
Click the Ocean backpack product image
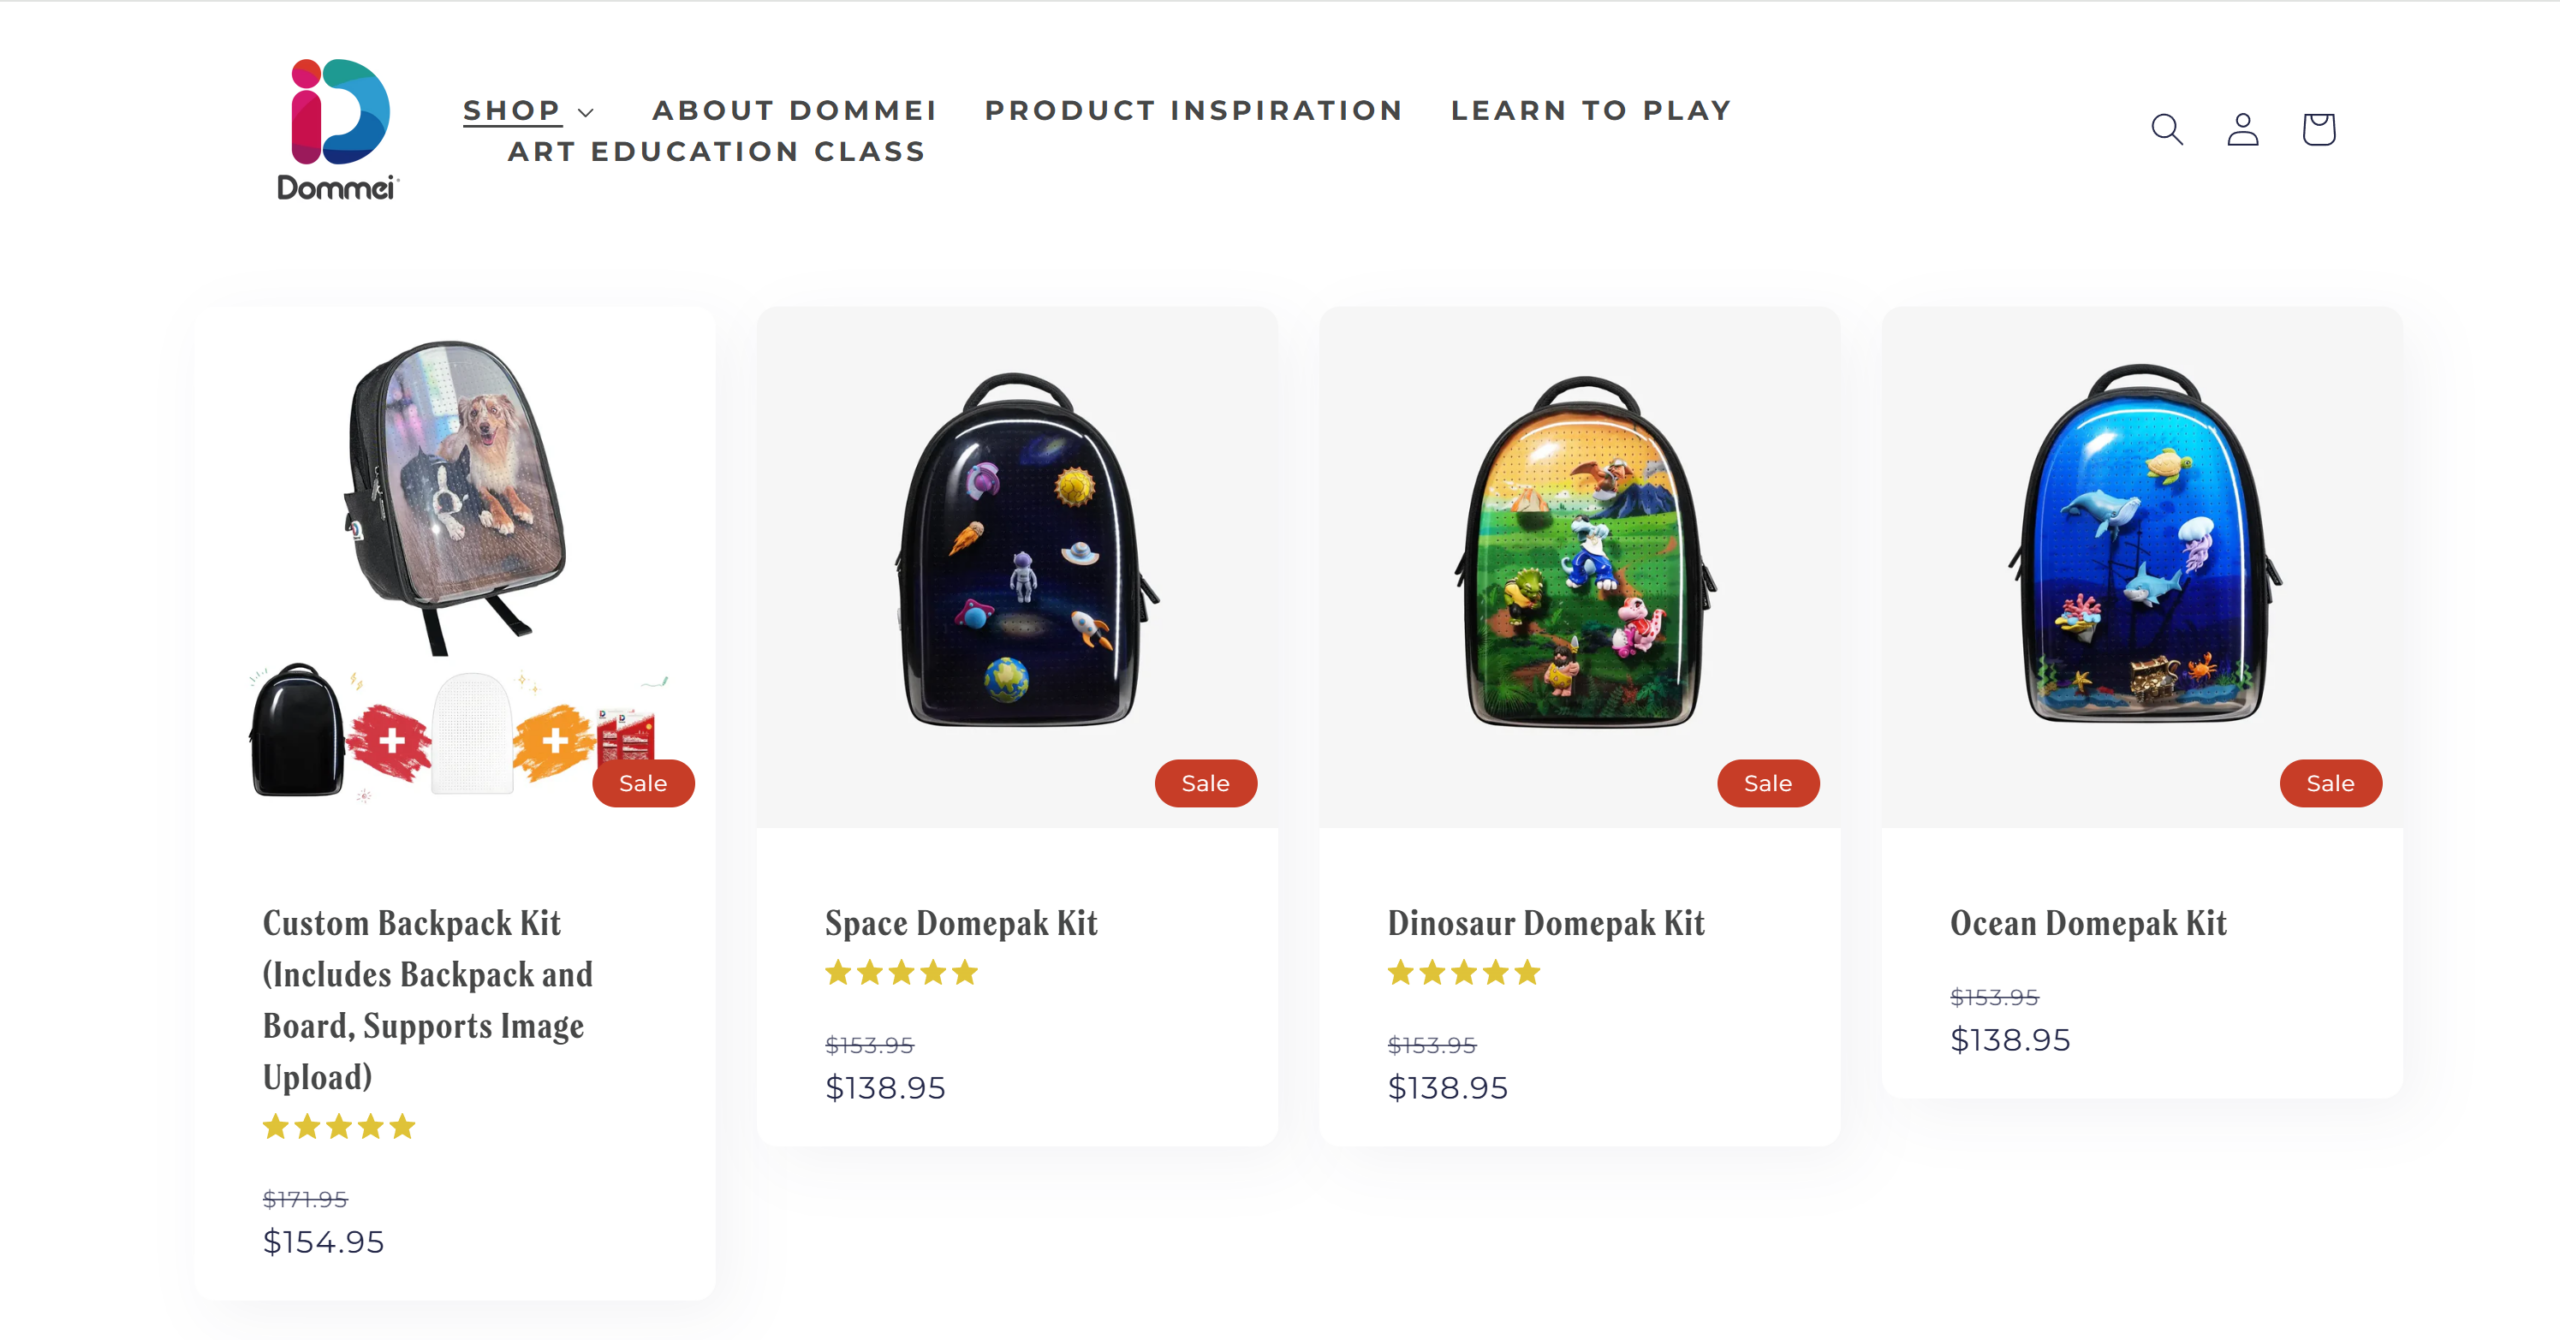point(2144,545)
